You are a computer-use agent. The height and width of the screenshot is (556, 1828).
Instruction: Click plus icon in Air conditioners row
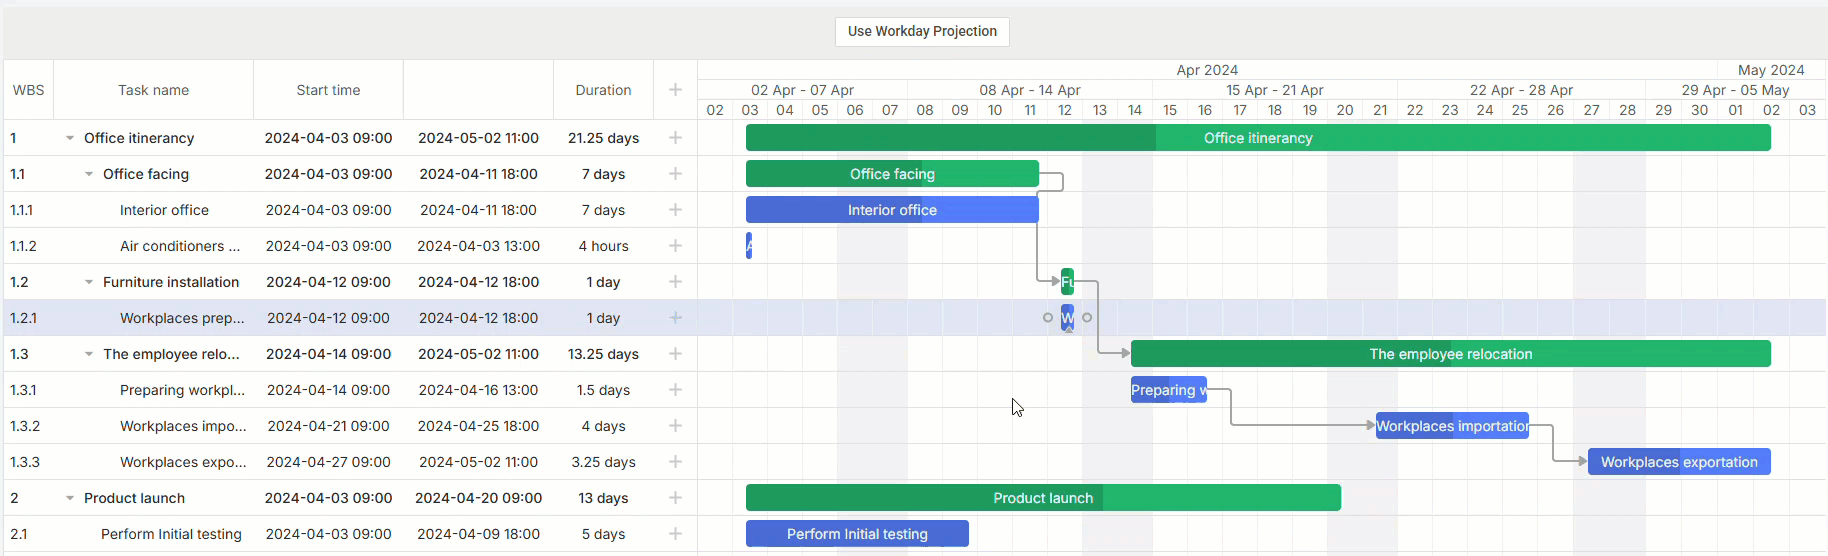(x=675, y=246)
